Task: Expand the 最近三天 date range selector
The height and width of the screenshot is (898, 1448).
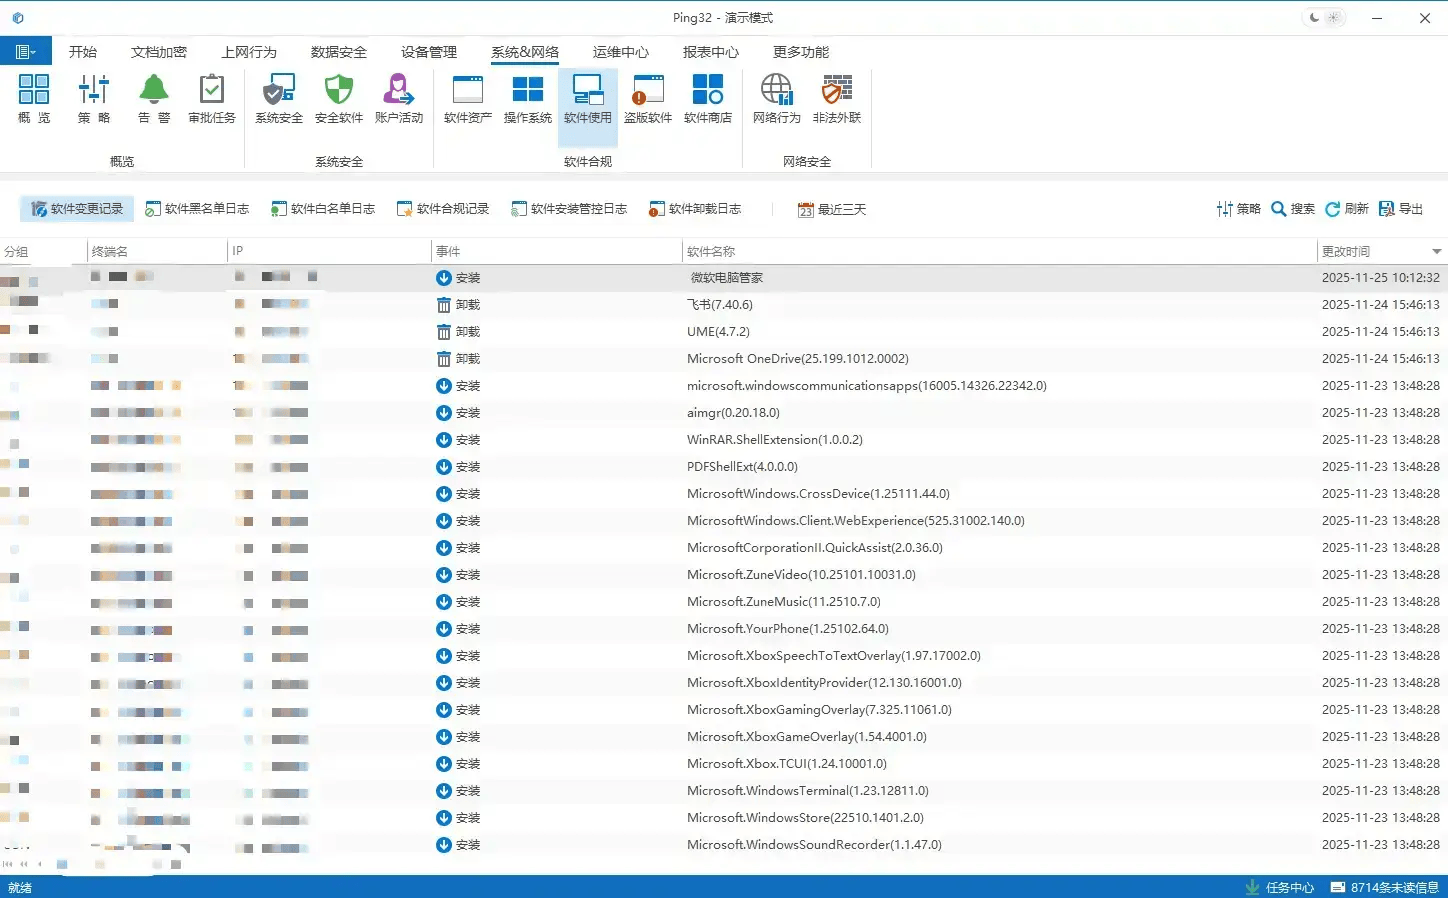Action: point(832,209)
